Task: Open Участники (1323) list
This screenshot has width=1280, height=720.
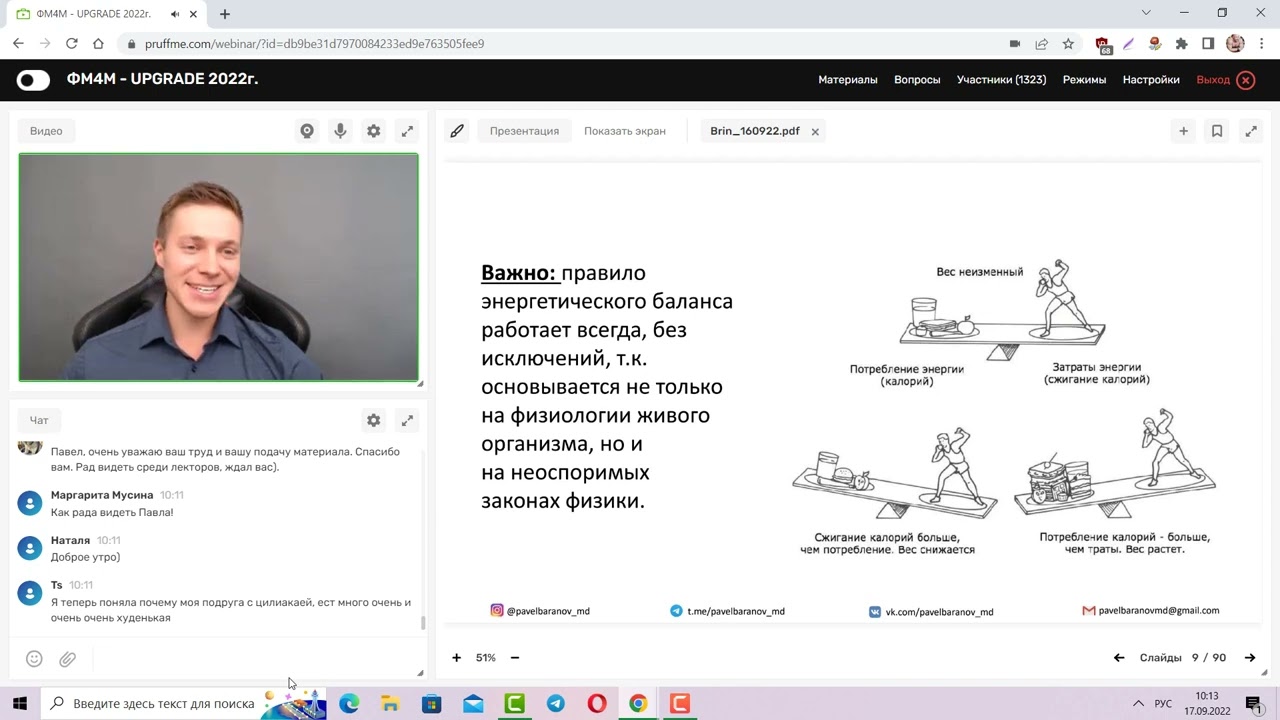Action: pyautogui.click(x=1002, y=79)
